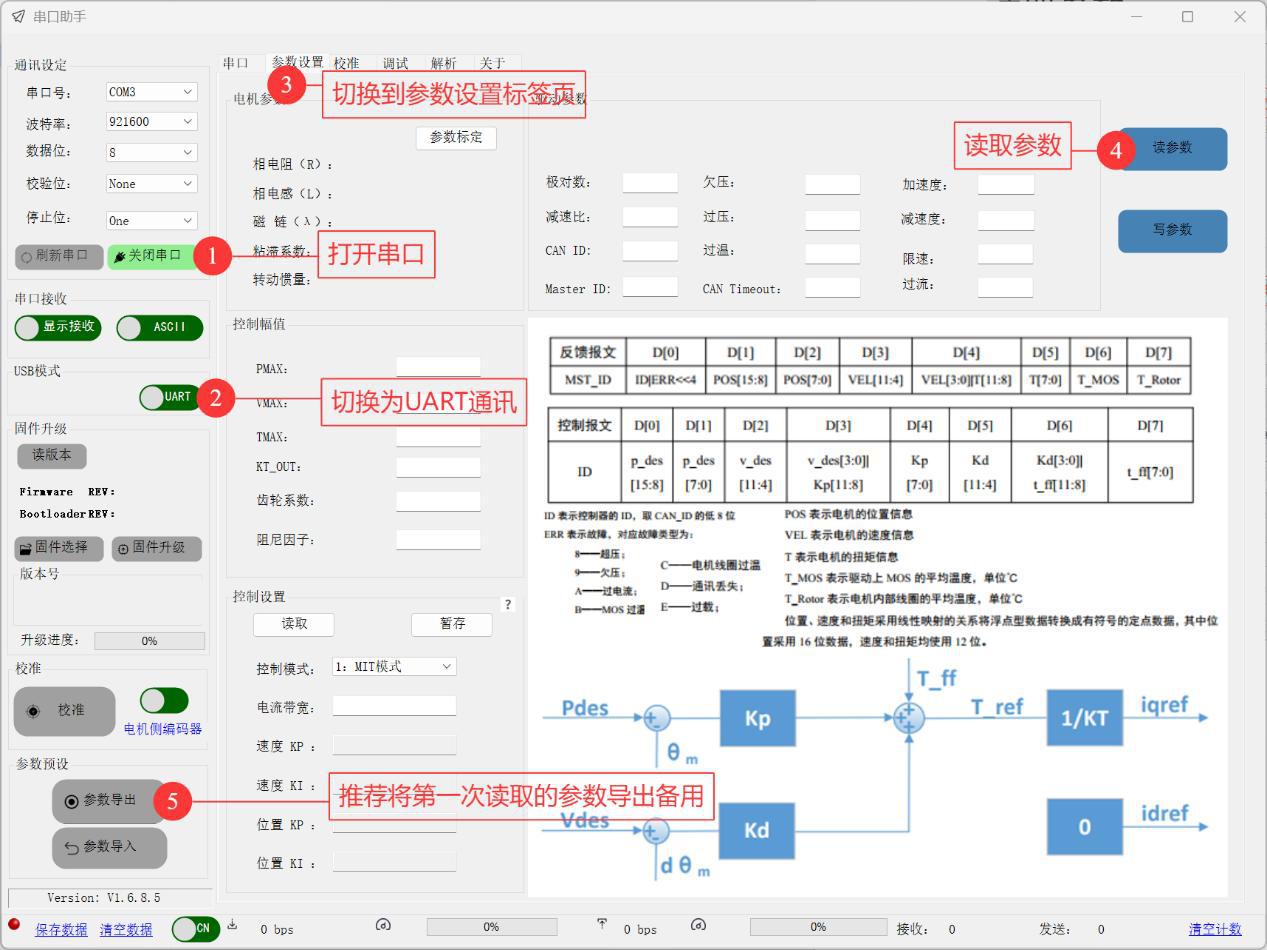Click the PMAX input field
Screen dimensions: 1267x950
[438, 368]
